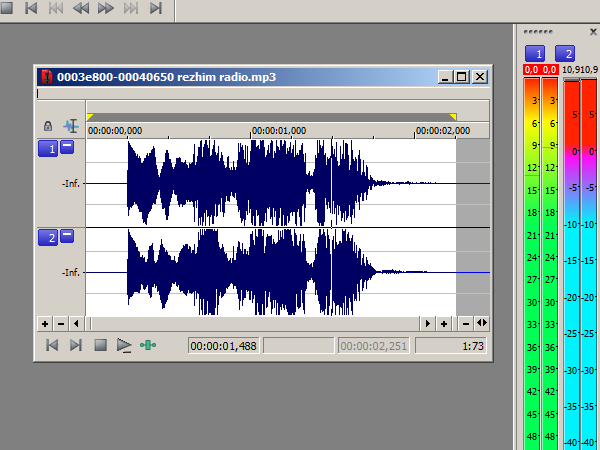600x450 pixels.
Task: Click the time zoom out minus button at bottom right
Action: [x=466, y=324]
